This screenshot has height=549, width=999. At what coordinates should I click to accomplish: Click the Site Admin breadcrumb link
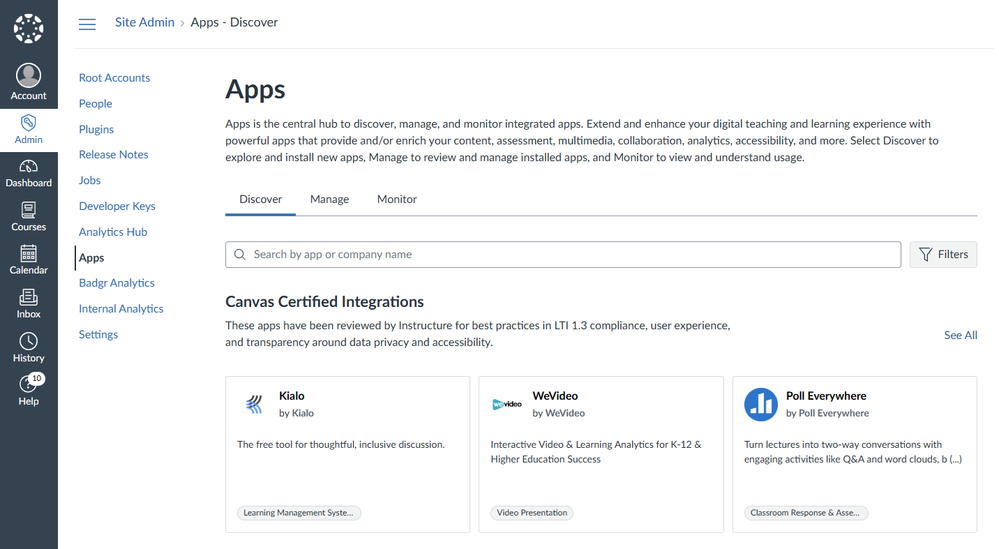click(144, 22)
